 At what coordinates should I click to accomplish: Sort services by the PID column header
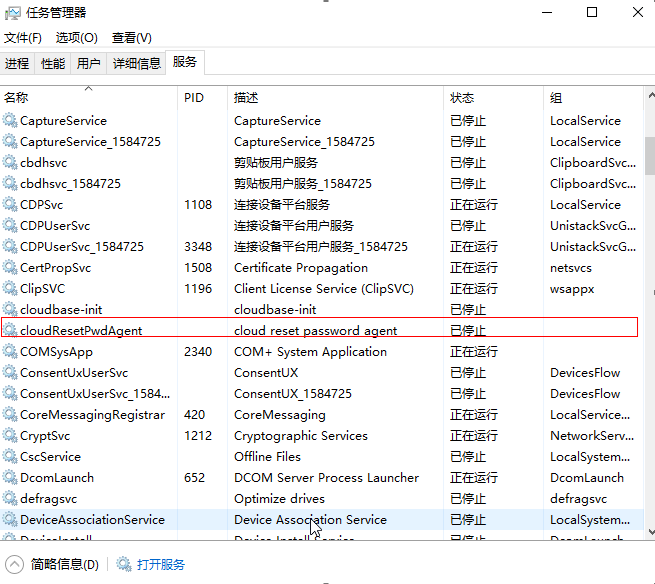[194, 98]
